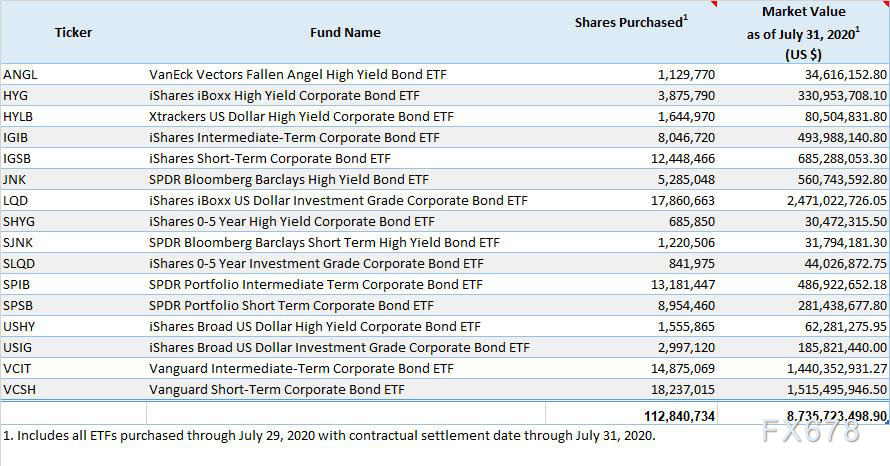Click the red comment indicator in Shares Purchased header

tap(714, 3)
